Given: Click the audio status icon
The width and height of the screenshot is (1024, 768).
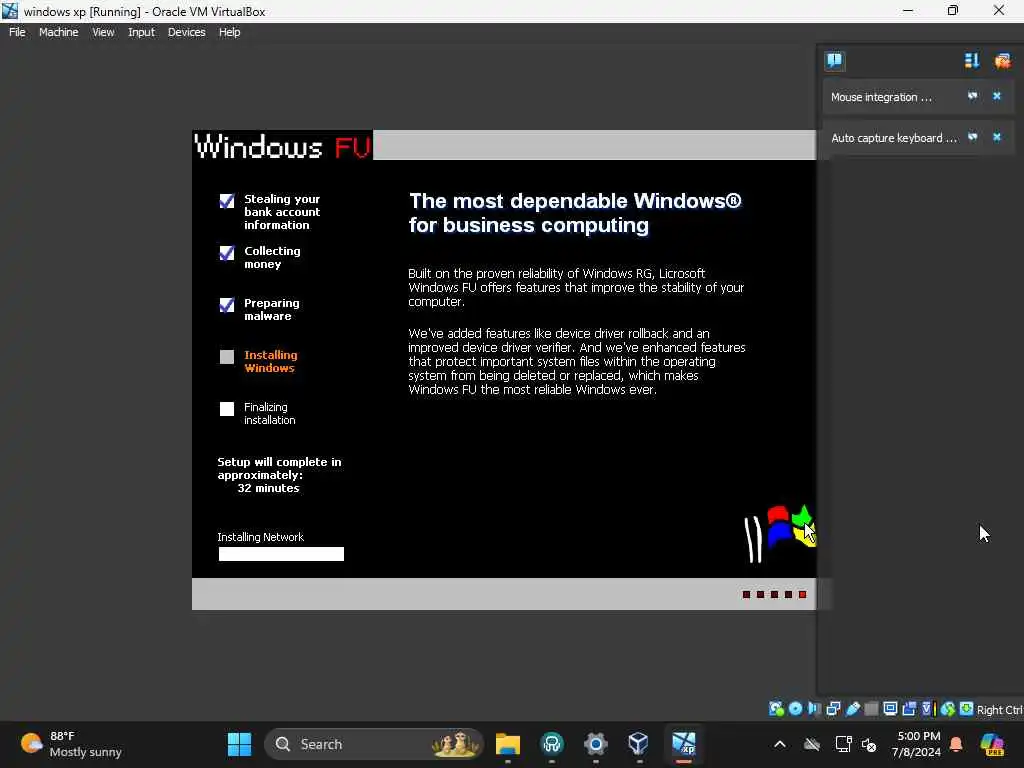Looking at the screenshot, I should [x=814, y=709].
